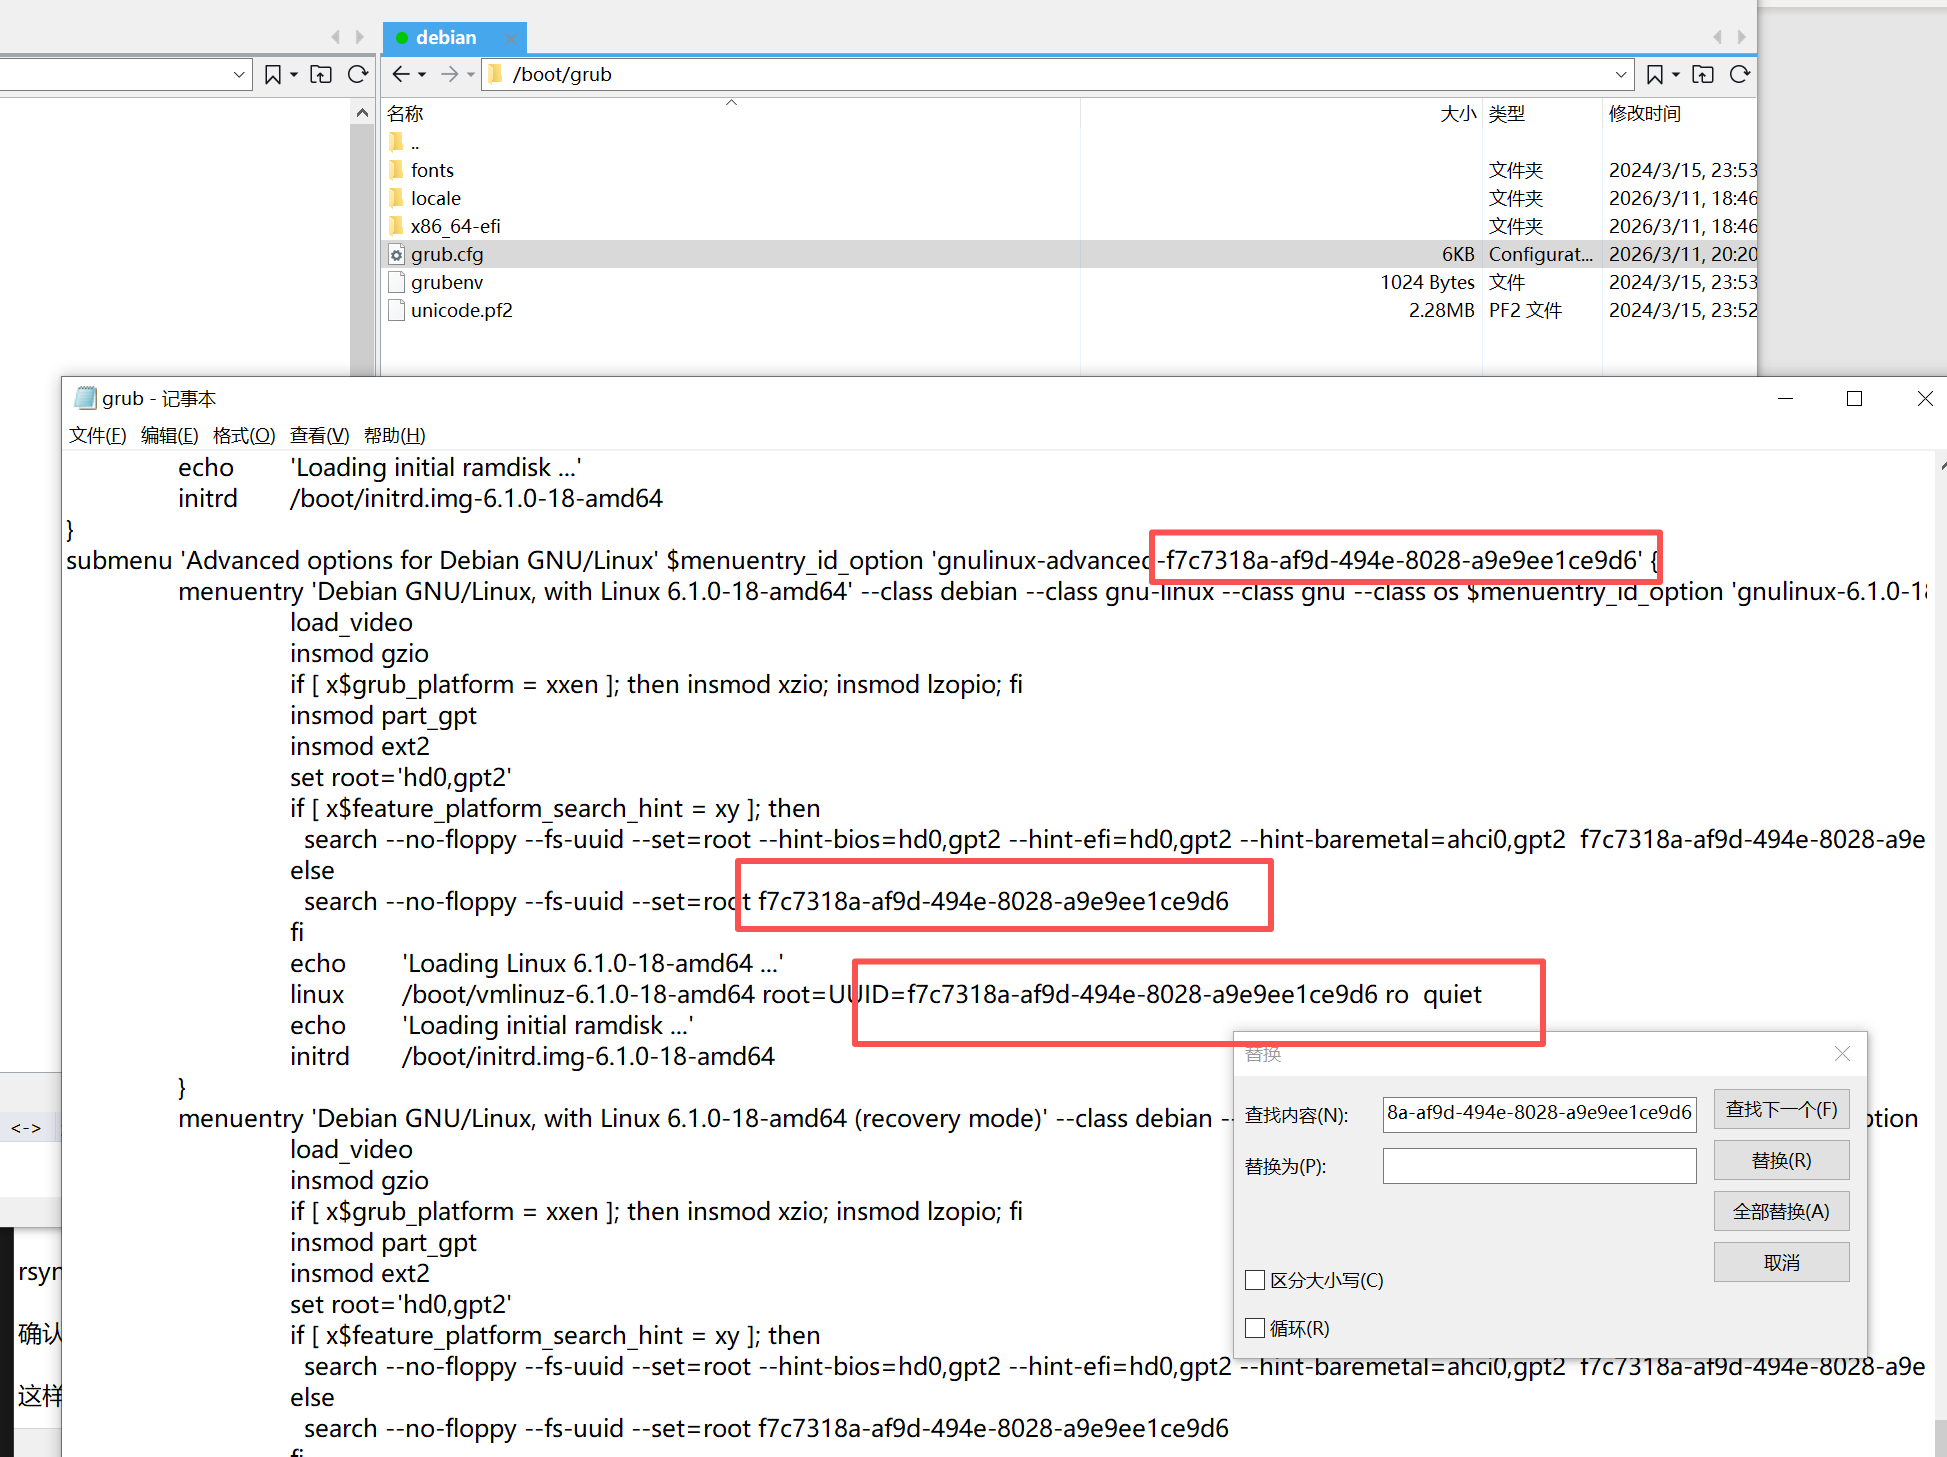Switch to the debian session tab
This screenshot has width=1947, height=1457.
tap(445, 38)
